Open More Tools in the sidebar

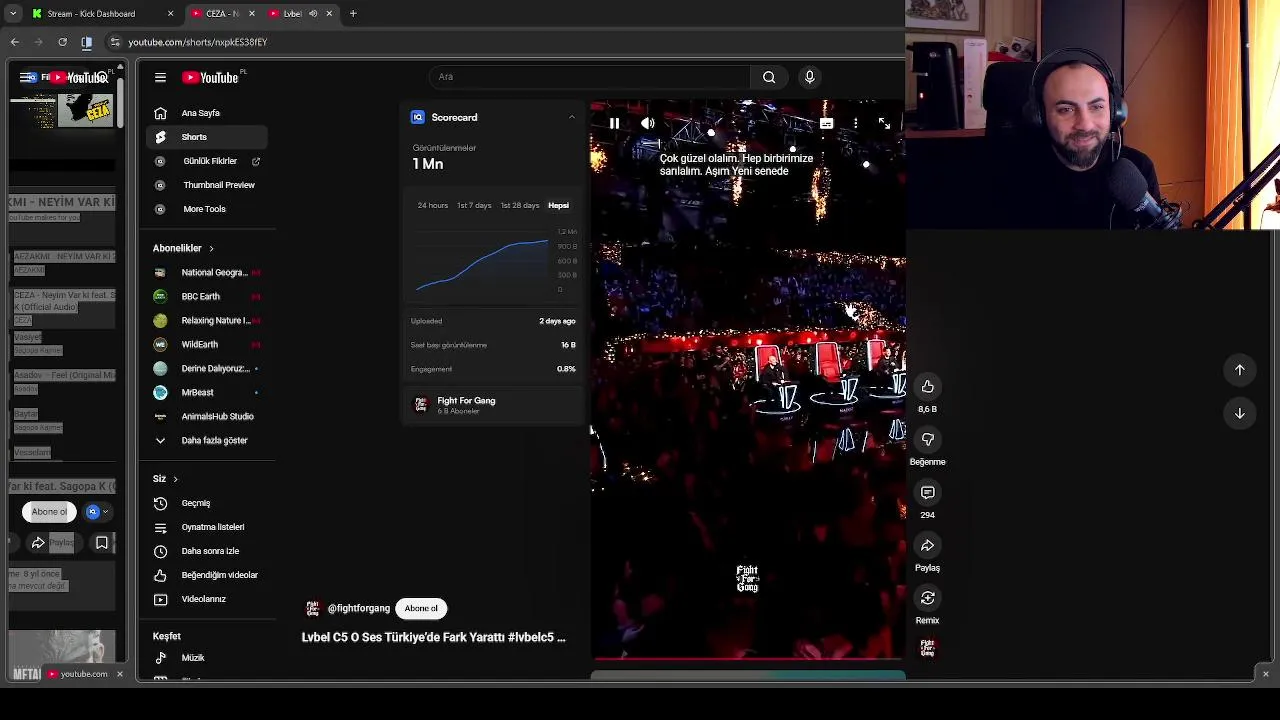(206, 209)
